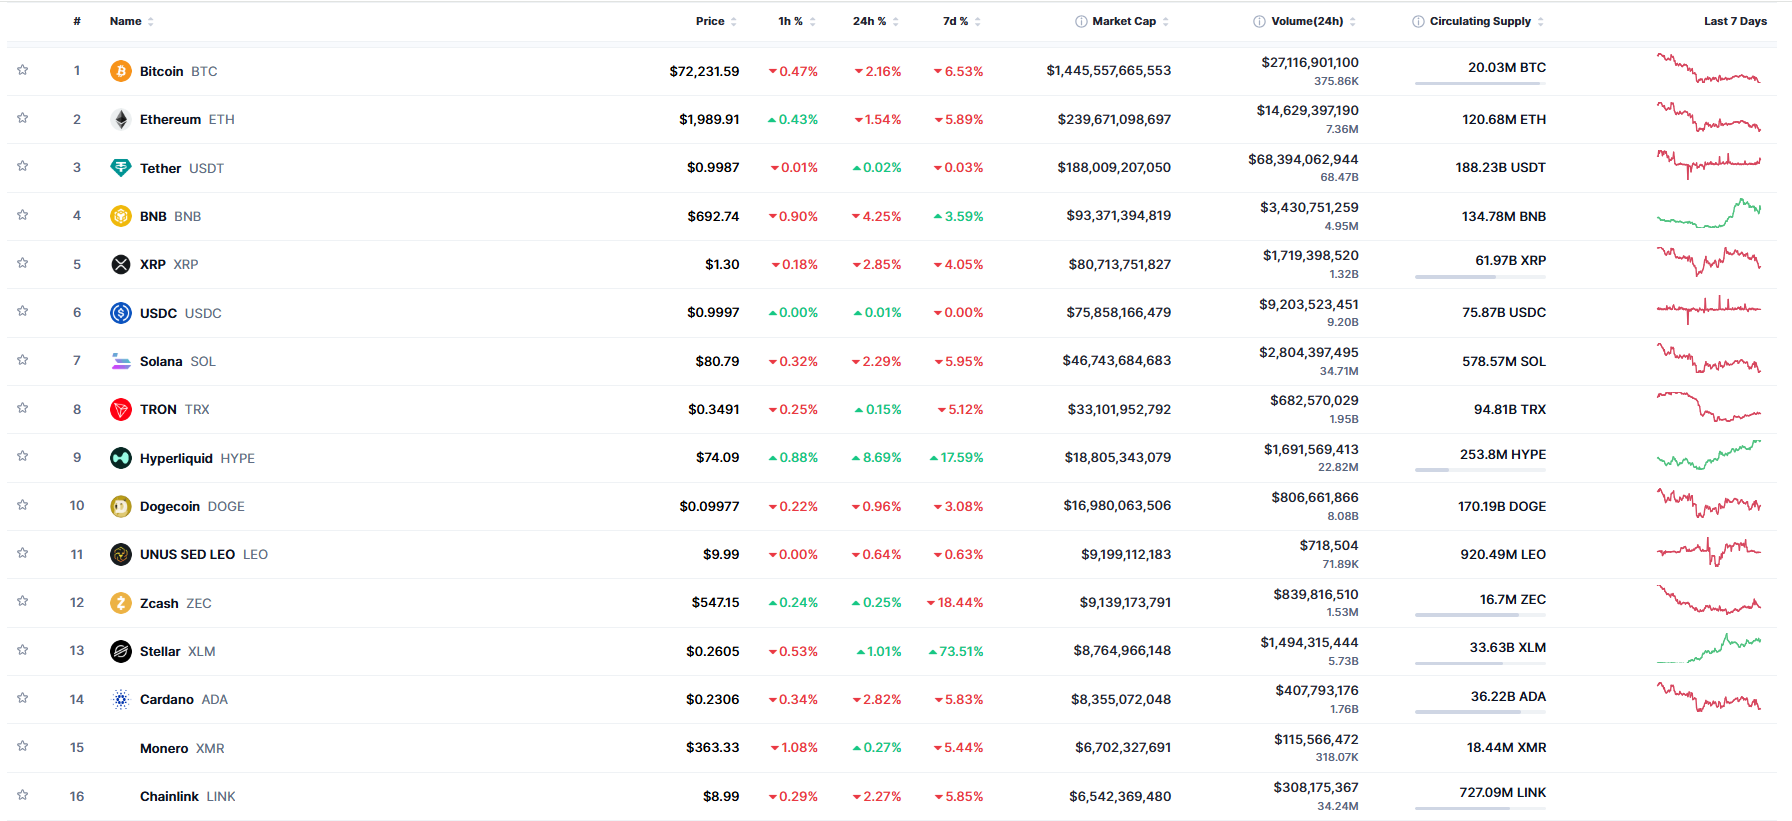
Task: Sort by rank # column header
Action: coord(77,21)
